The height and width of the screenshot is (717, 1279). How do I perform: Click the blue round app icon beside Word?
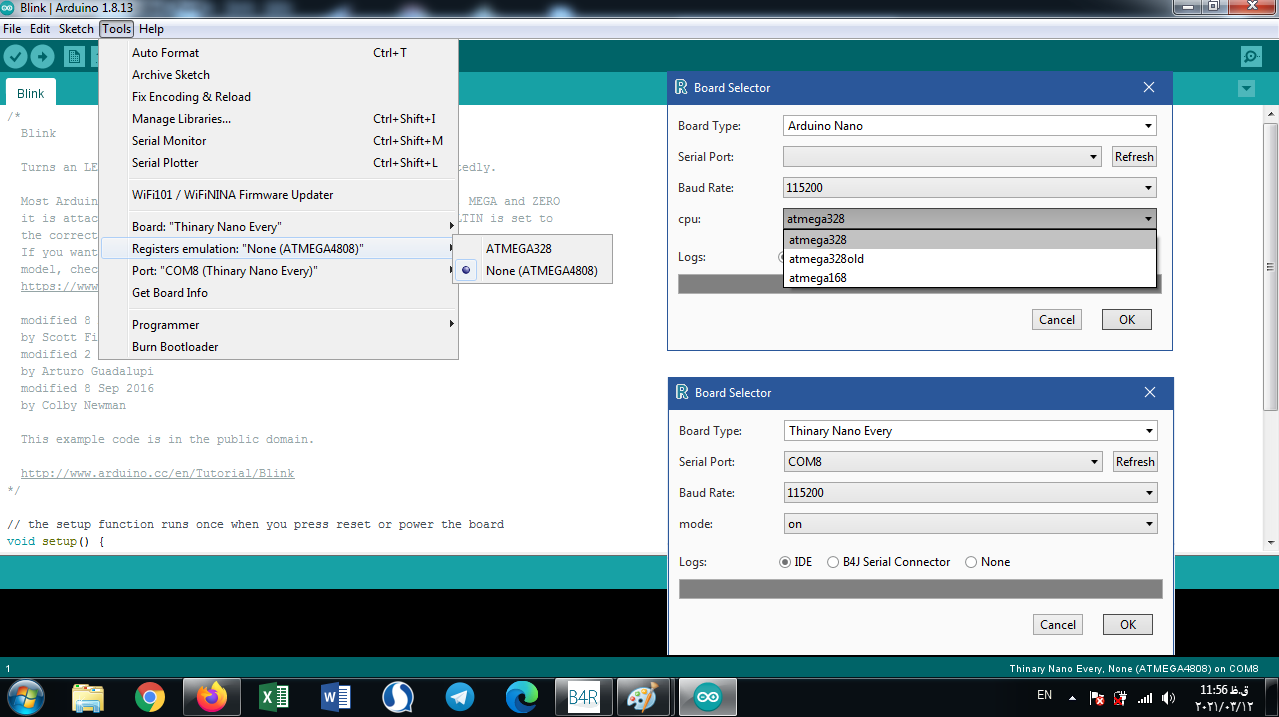pos(398,696)
